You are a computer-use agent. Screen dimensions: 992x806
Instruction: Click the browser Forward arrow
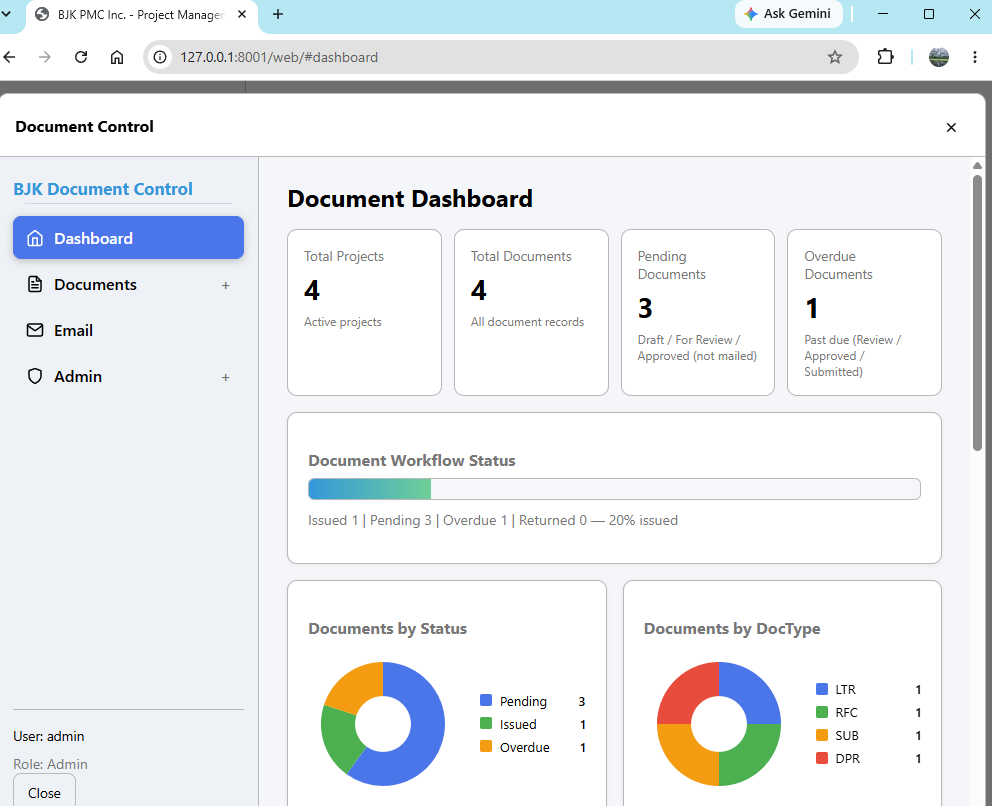44,57
